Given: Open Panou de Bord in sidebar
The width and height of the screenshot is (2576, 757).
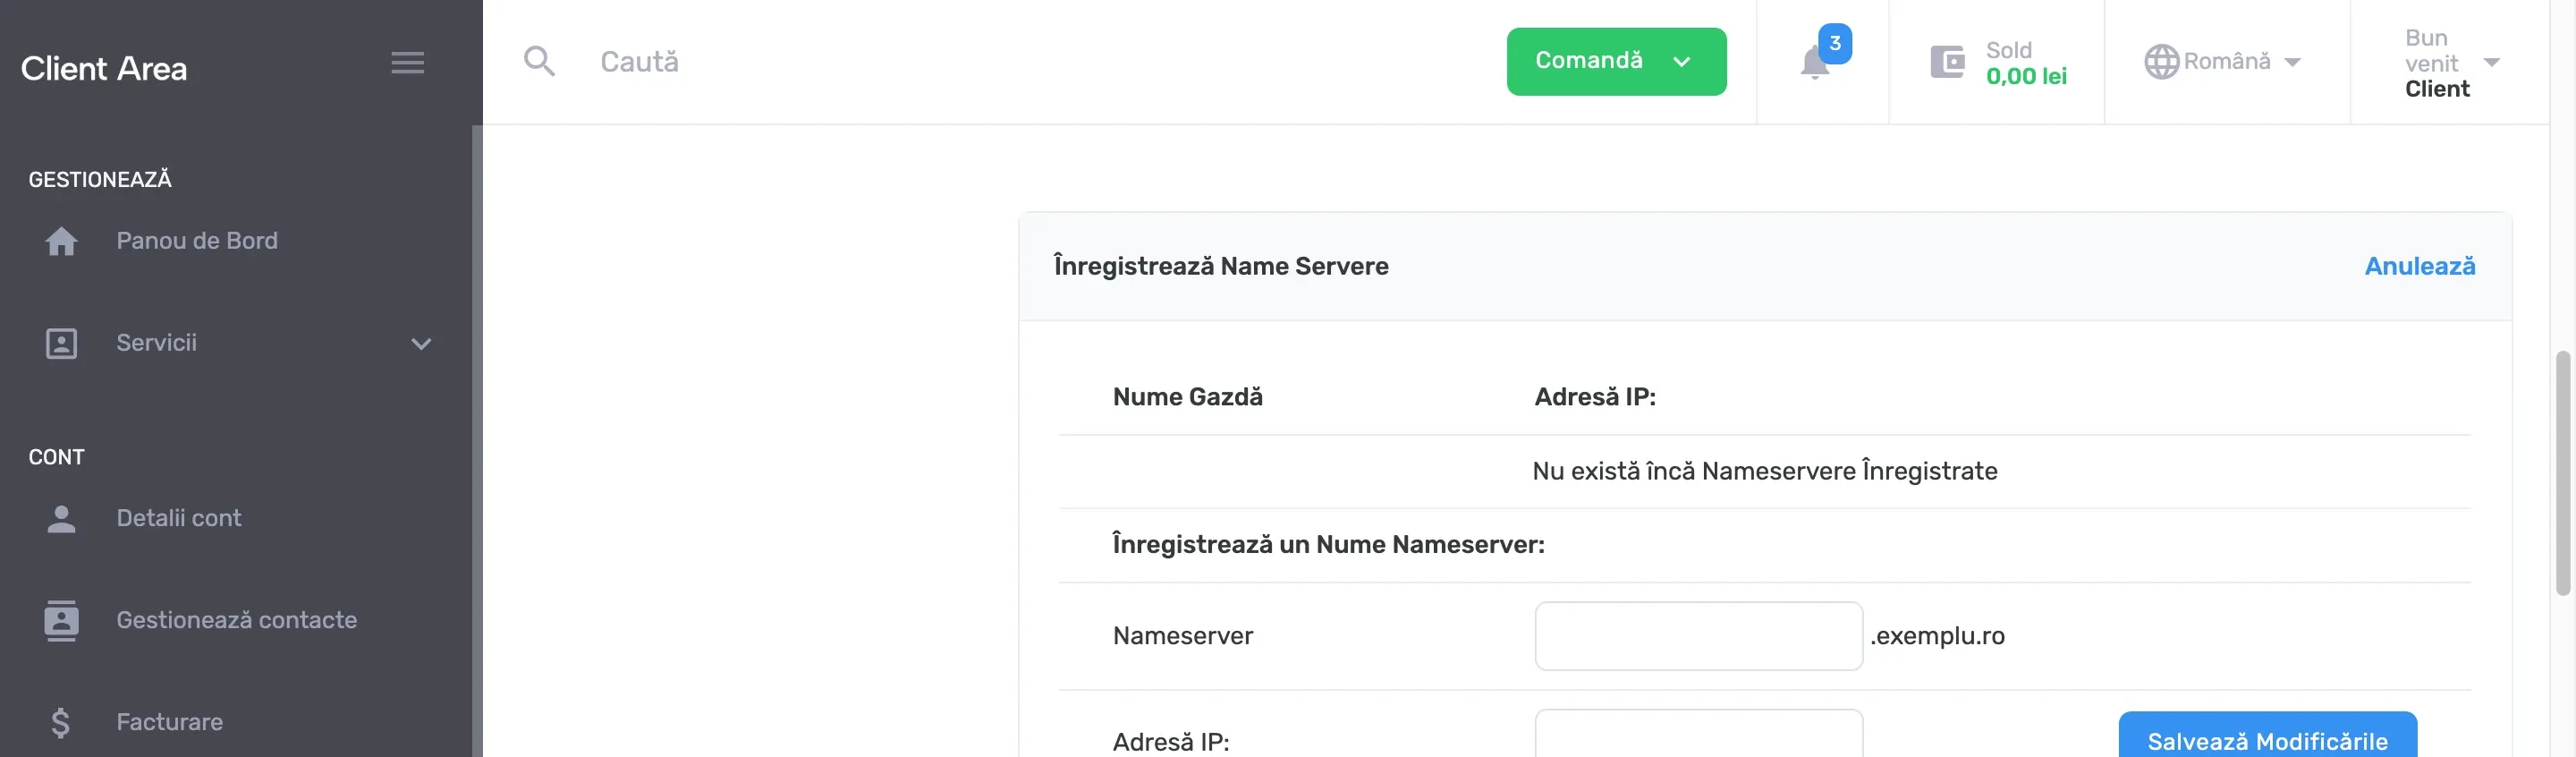Looking at the screenshot, I should 197,241.
